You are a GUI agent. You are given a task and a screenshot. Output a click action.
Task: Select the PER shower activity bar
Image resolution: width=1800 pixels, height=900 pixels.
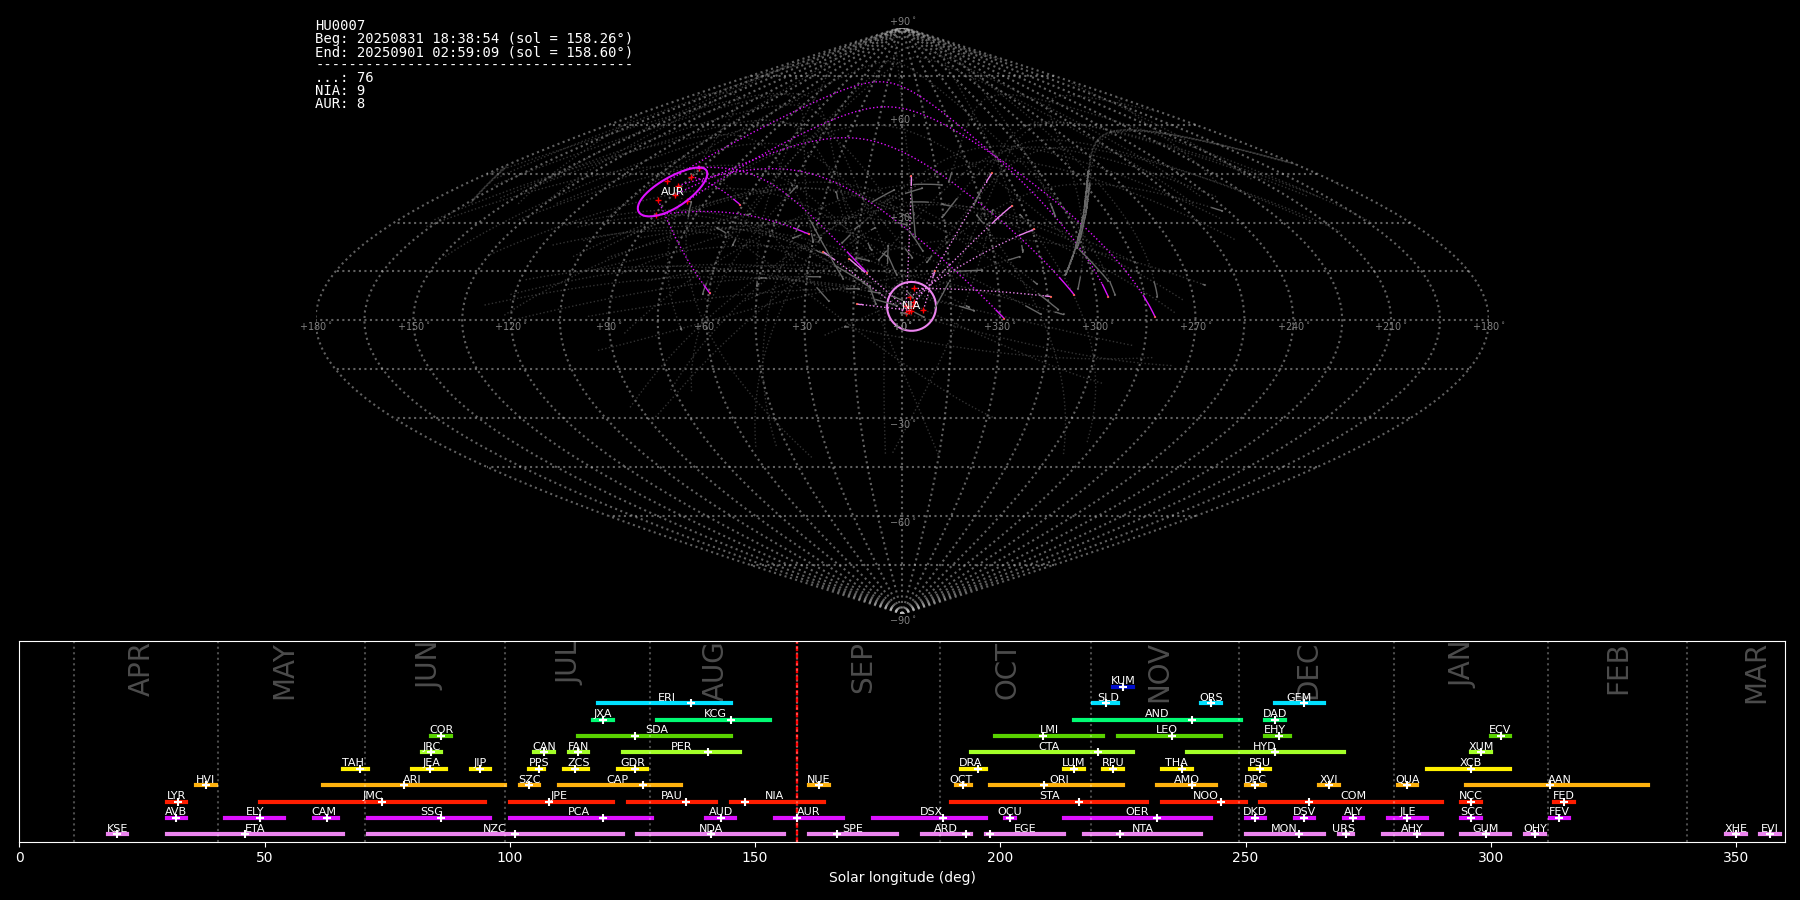[x=681, y=752]
